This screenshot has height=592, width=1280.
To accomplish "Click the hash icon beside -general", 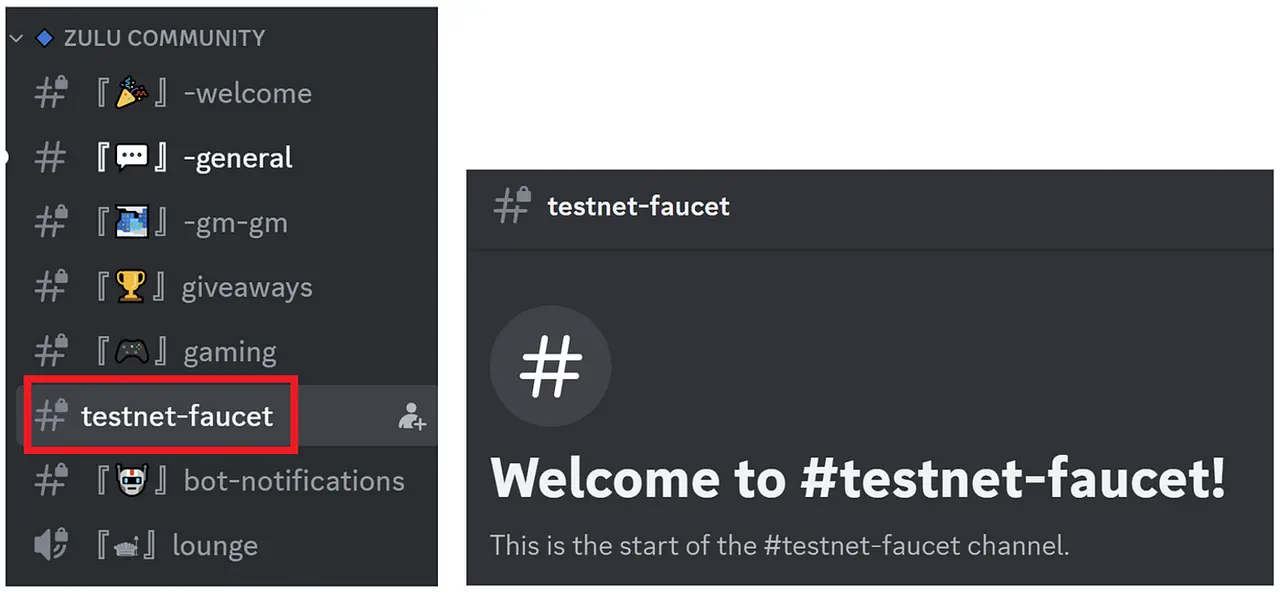I will coord(50,158).
